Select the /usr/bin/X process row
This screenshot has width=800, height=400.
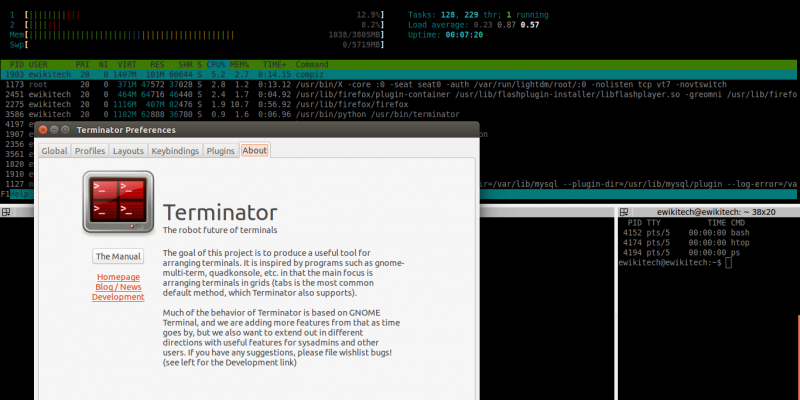point(398,84)
